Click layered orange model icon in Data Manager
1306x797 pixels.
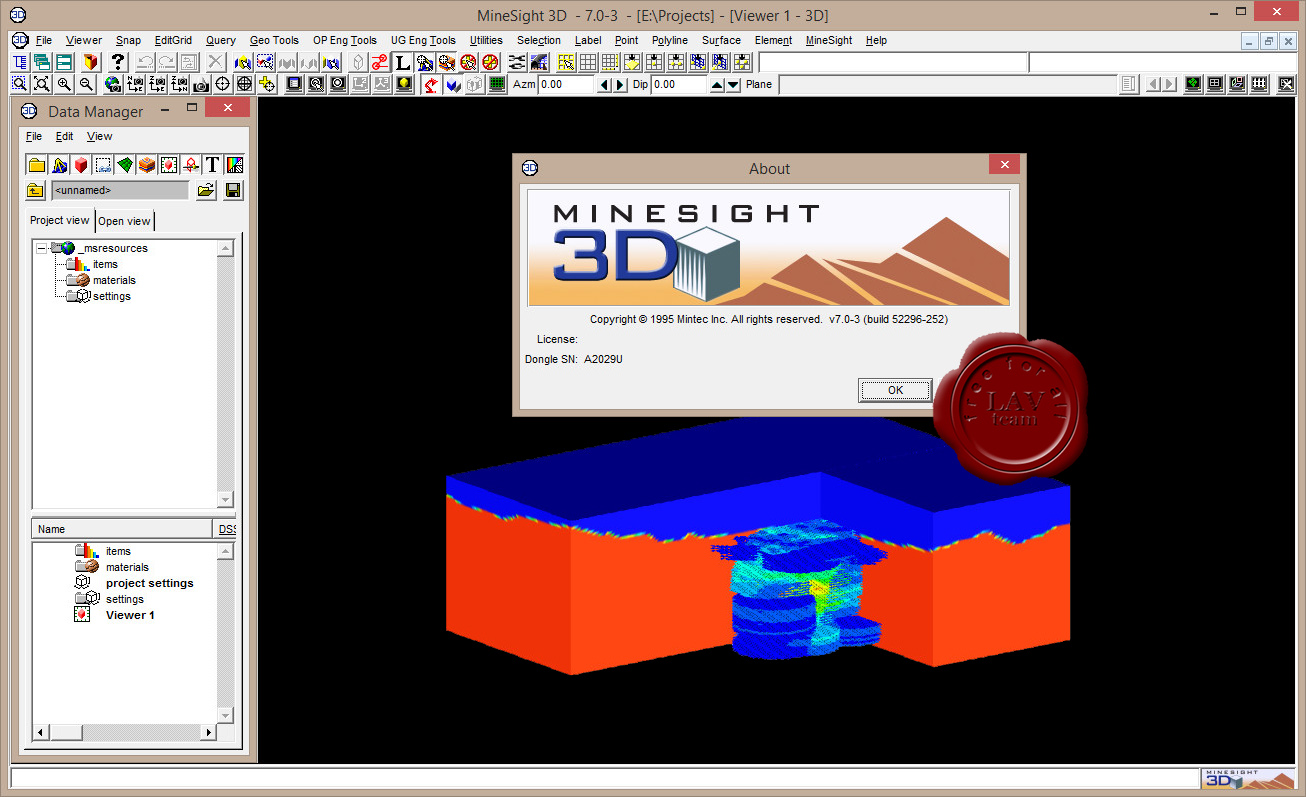pyautogui.click(x=147, y=165)
